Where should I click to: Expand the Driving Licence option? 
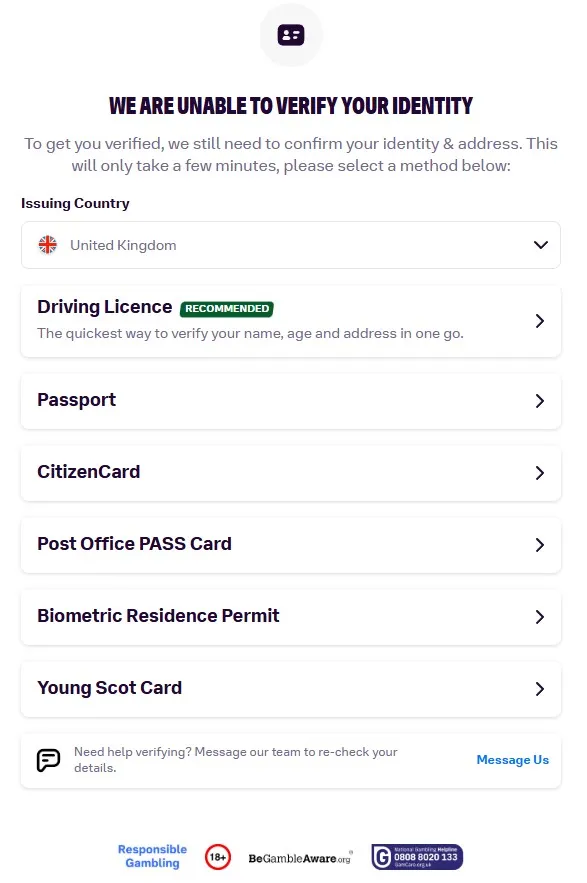[291, 321]
